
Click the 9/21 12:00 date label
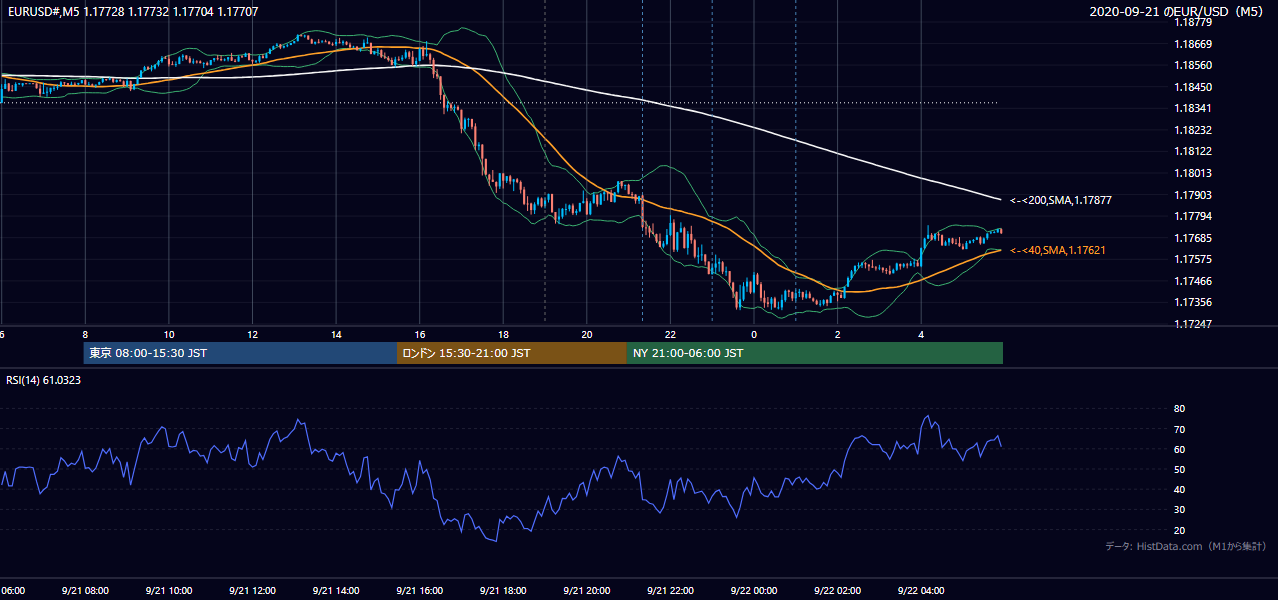[x=252, y=590]
